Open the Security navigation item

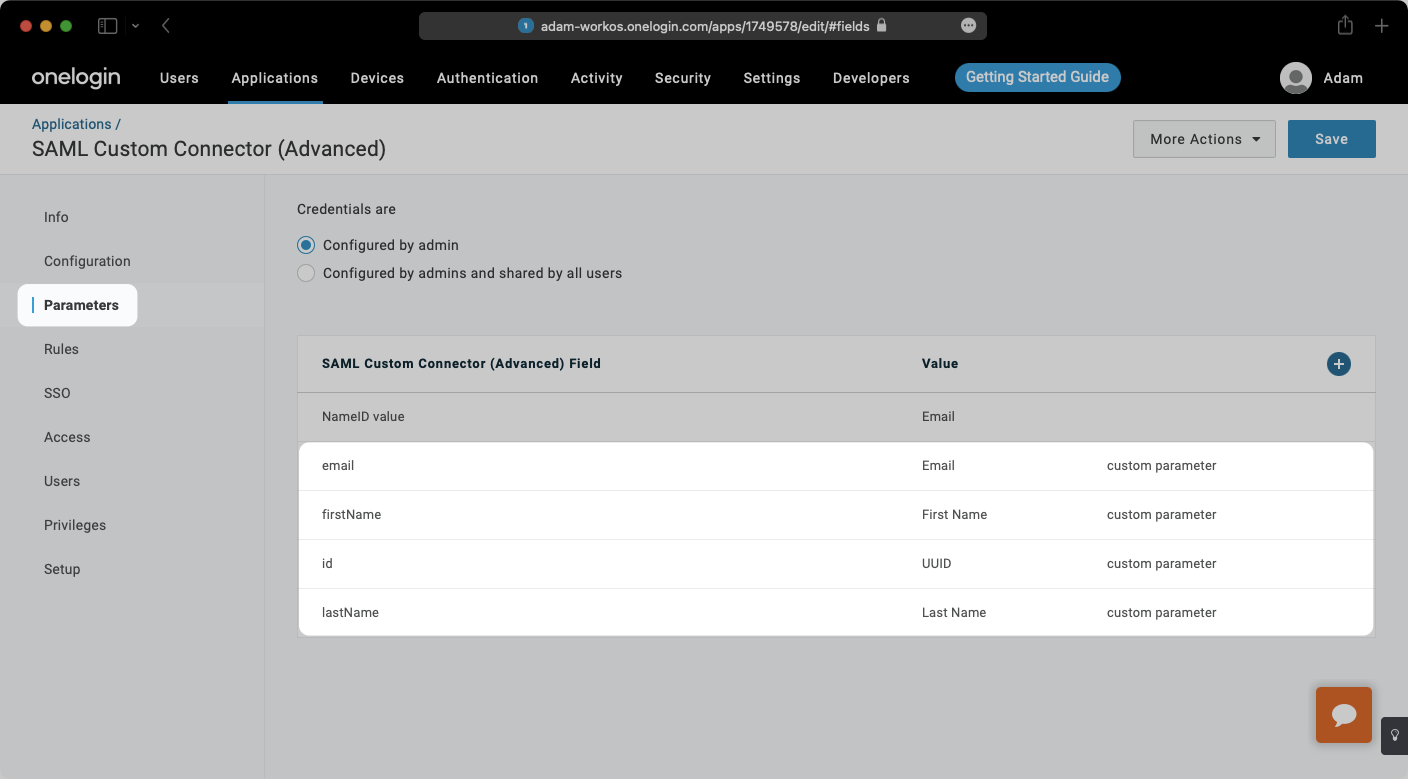(x=682, y=78)
